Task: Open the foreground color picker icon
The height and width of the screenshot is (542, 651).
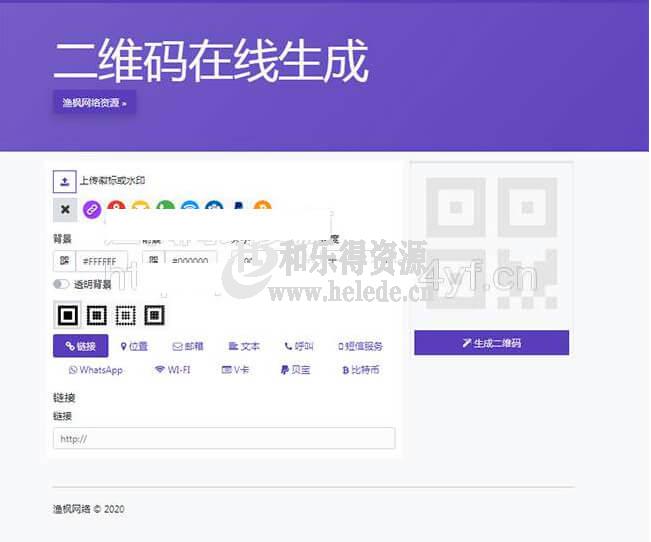Action: (153, 258)
